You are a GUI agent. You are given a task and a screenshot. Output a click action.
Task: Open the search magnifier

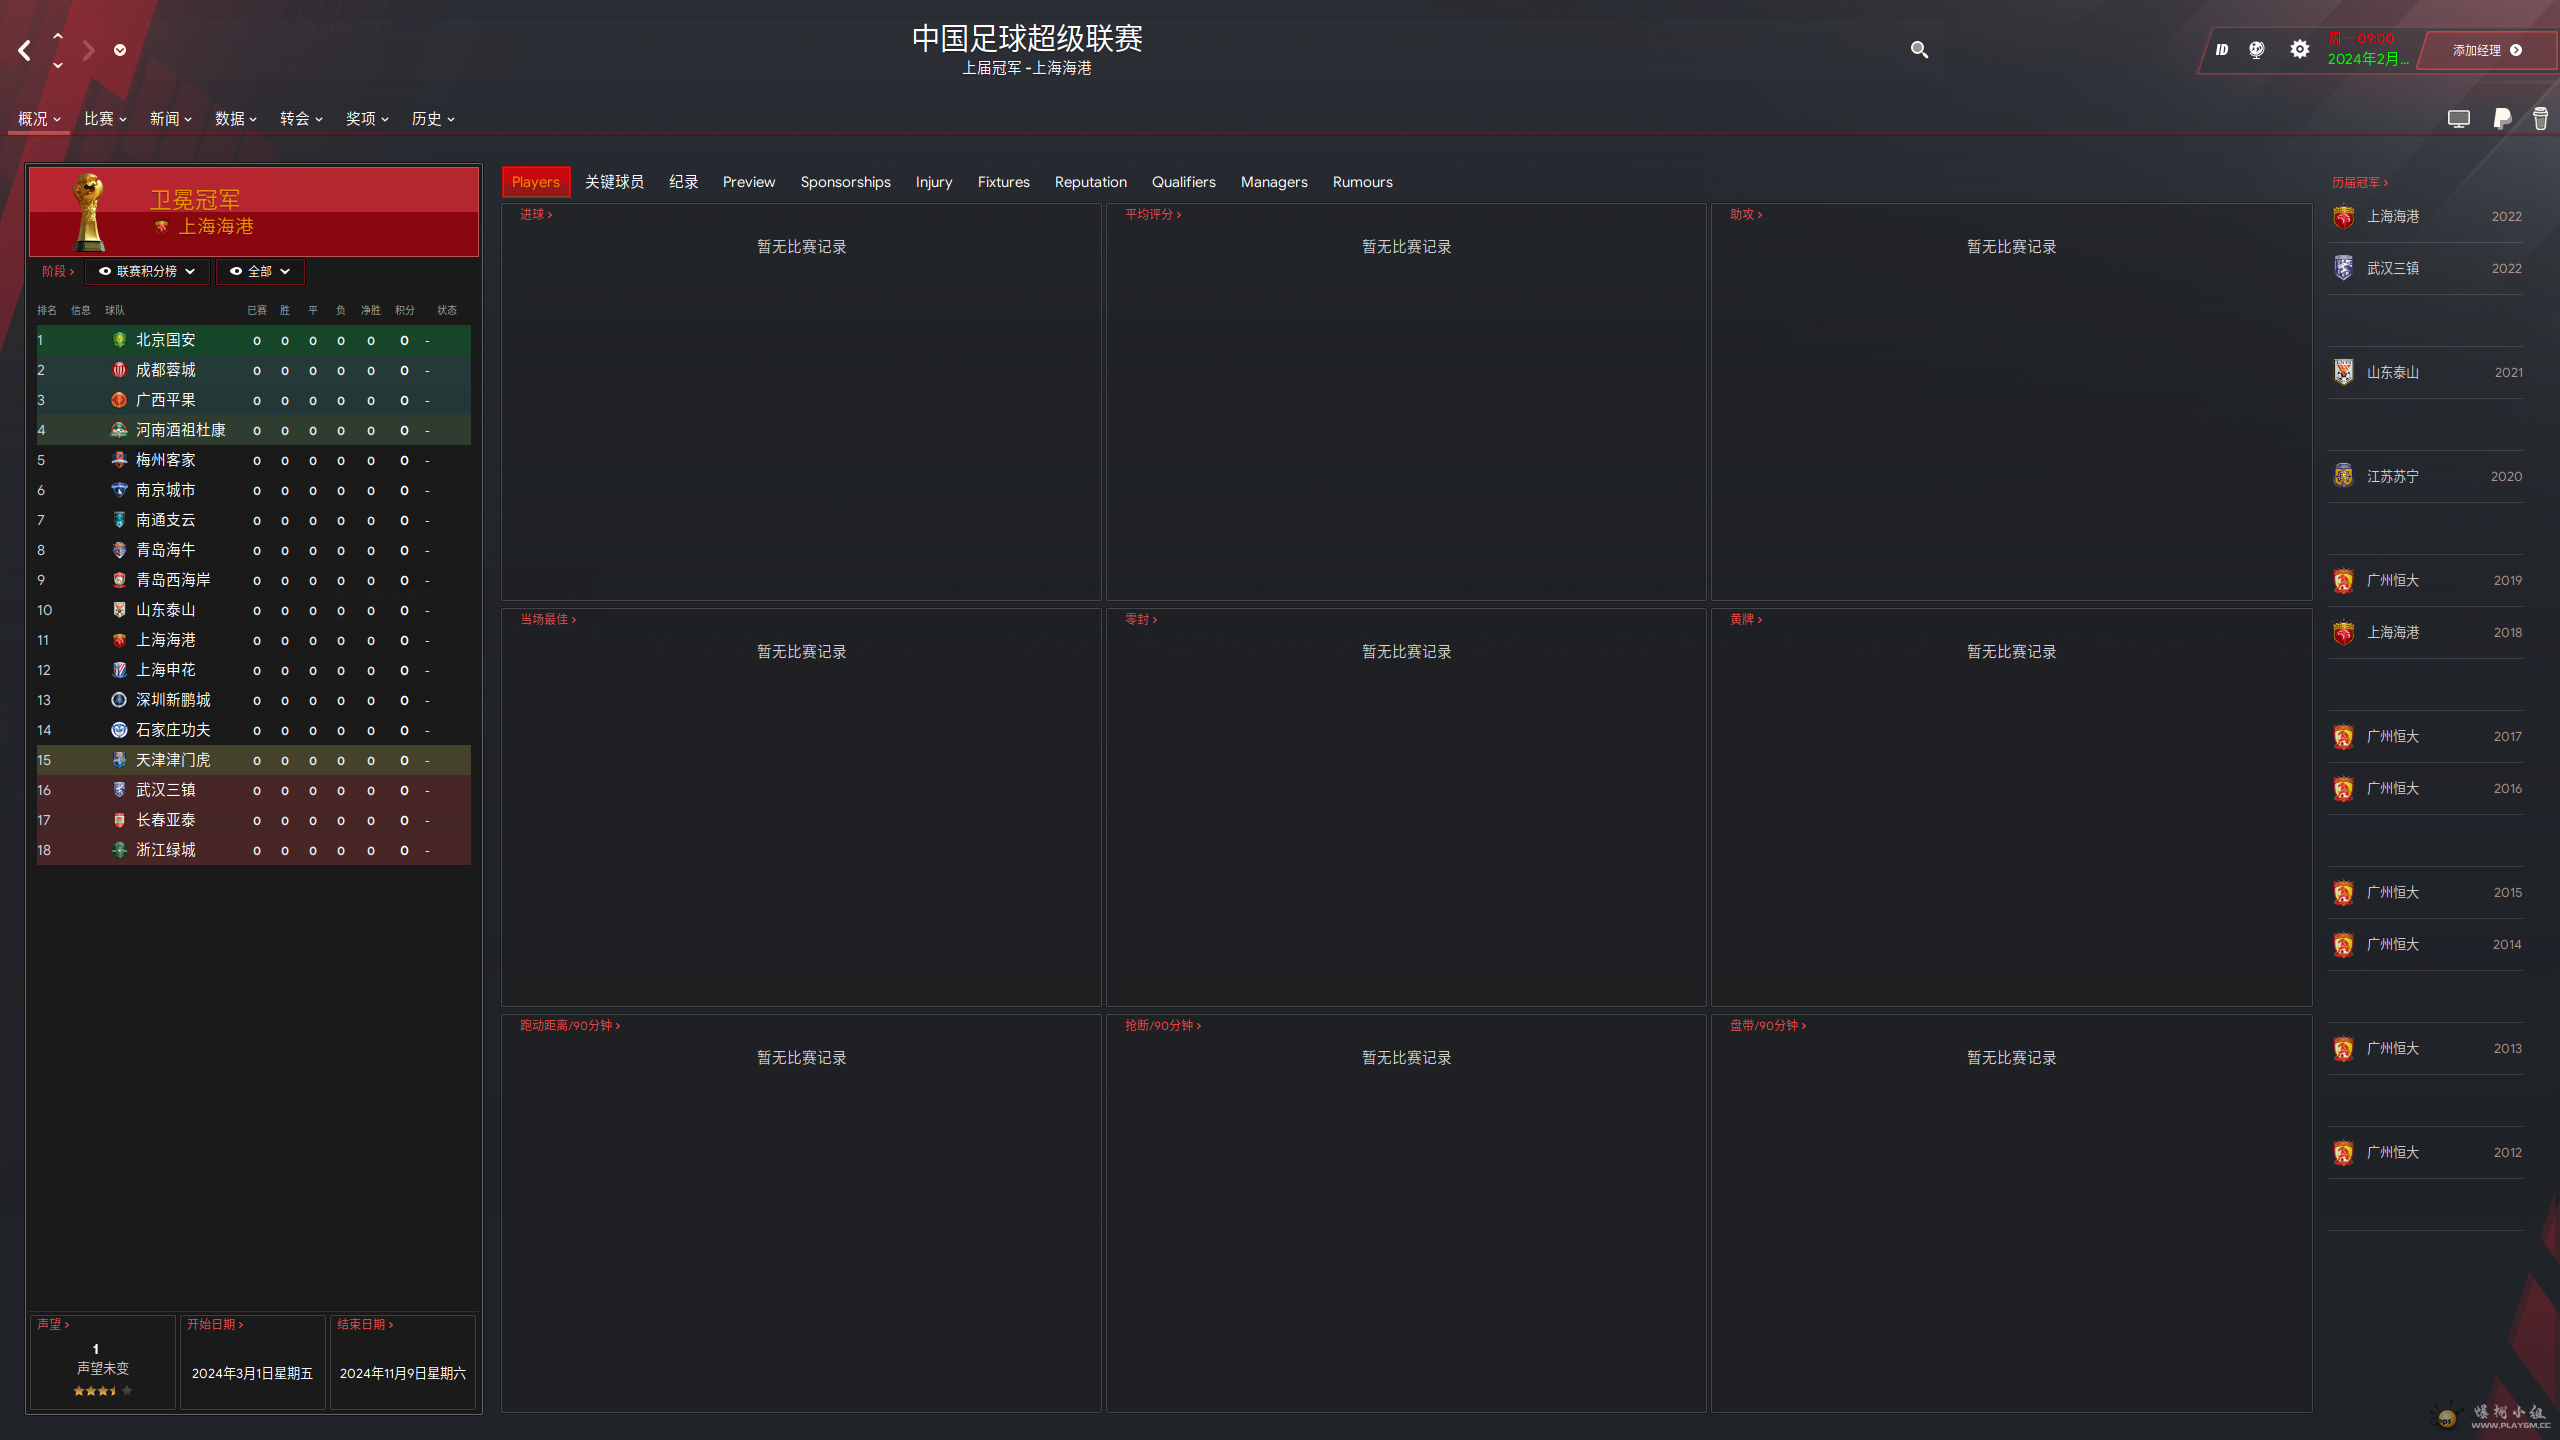[1919, 49]
